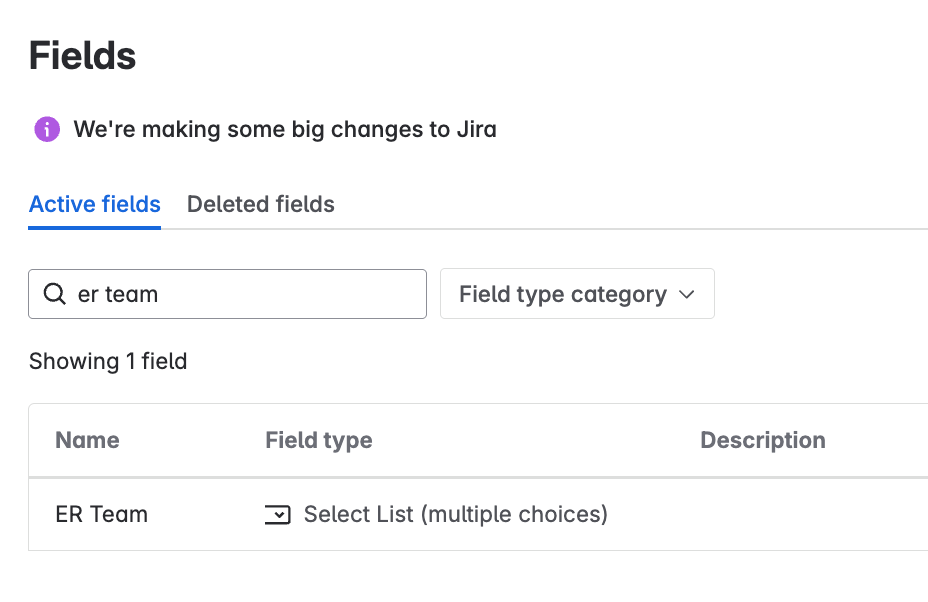
Task: Click the Fields page heading
Action: [82, 56]
